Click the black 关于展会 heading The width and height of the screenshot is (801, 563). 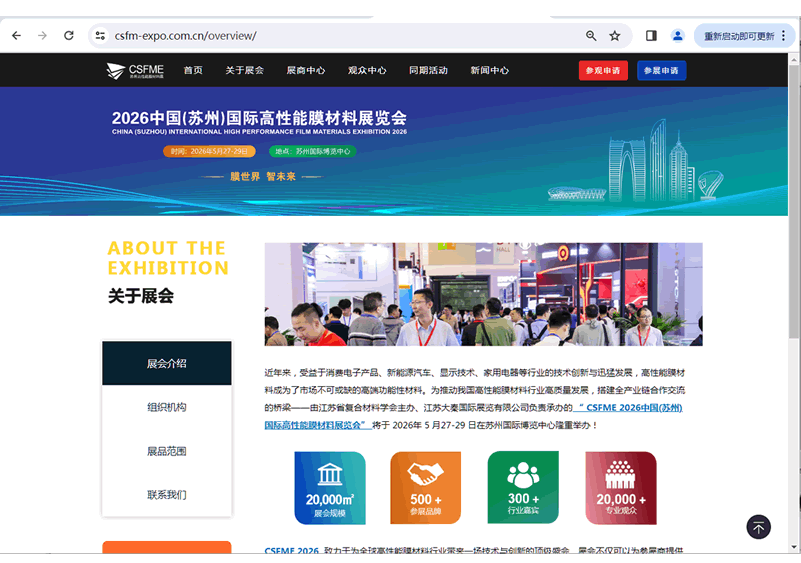(x=141, y=296)
